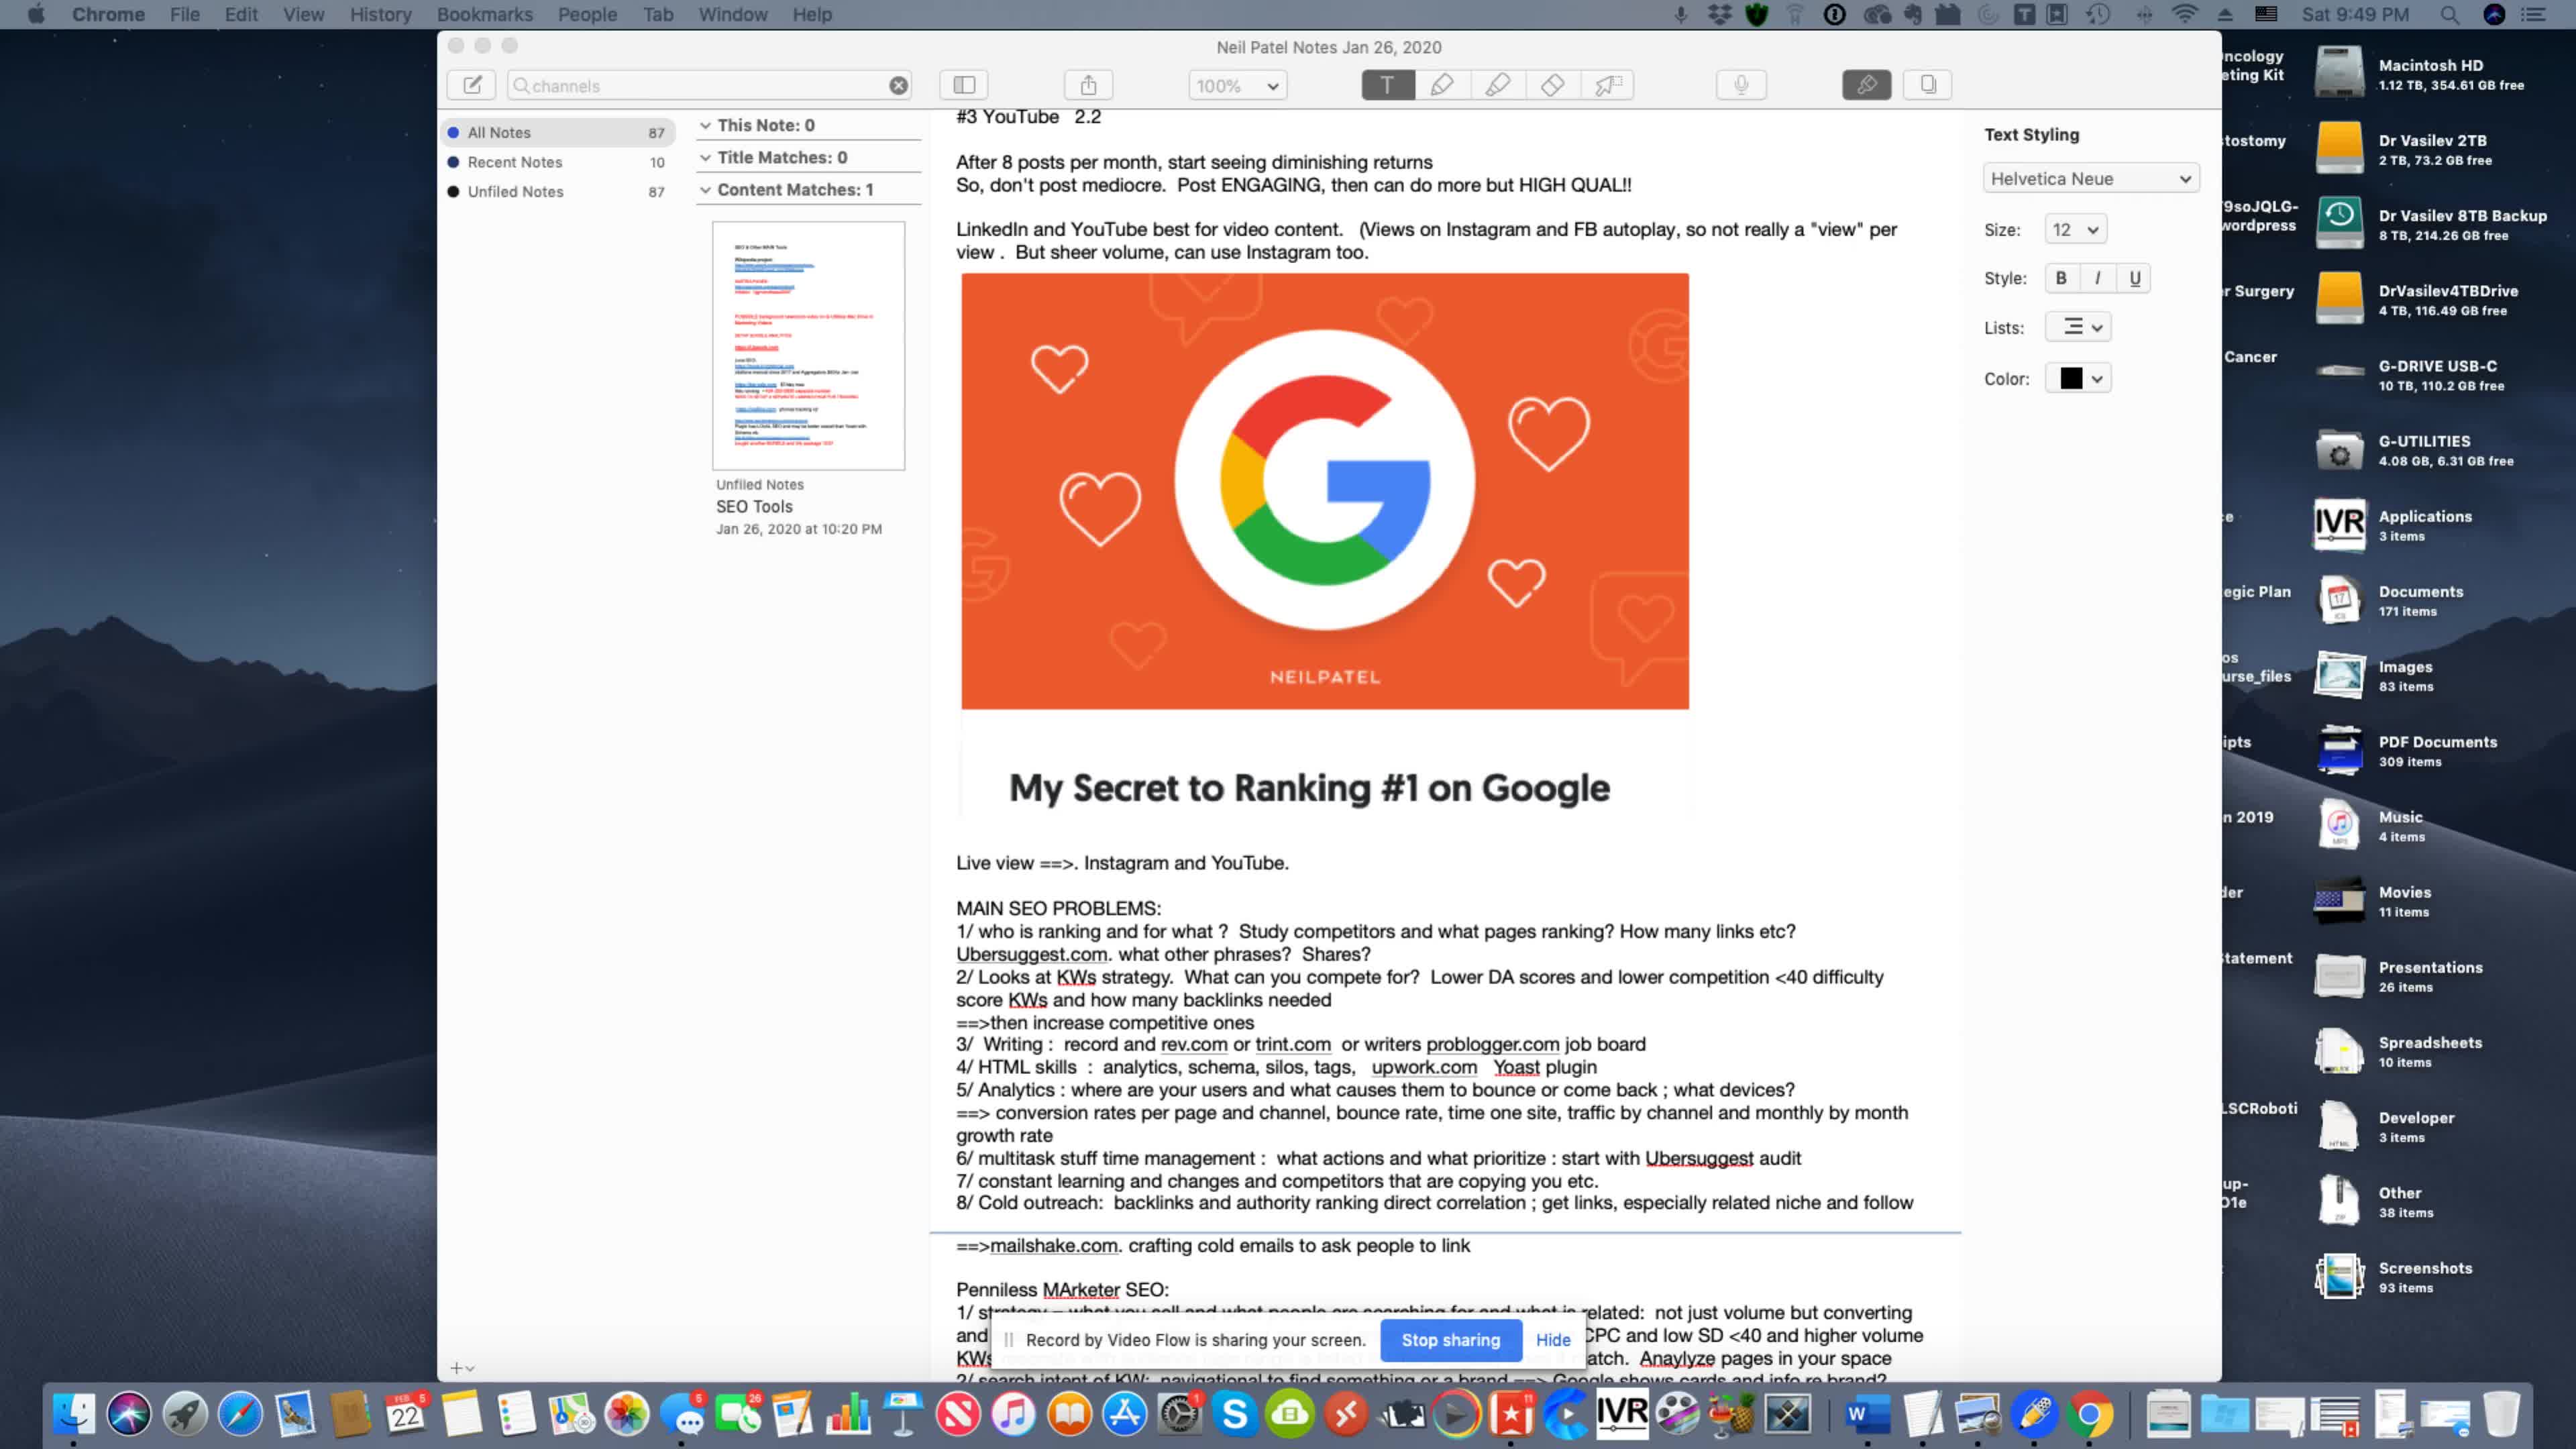The image size is (2576, 1449).
Task: Open Skype in the Dock
Action: pos(1235,1414)
